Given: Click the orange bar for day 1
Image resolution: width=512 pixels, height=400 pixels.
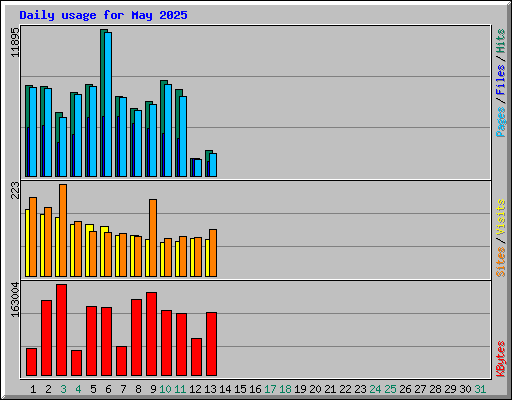Looking at the screenshot, I should (33, 237).
